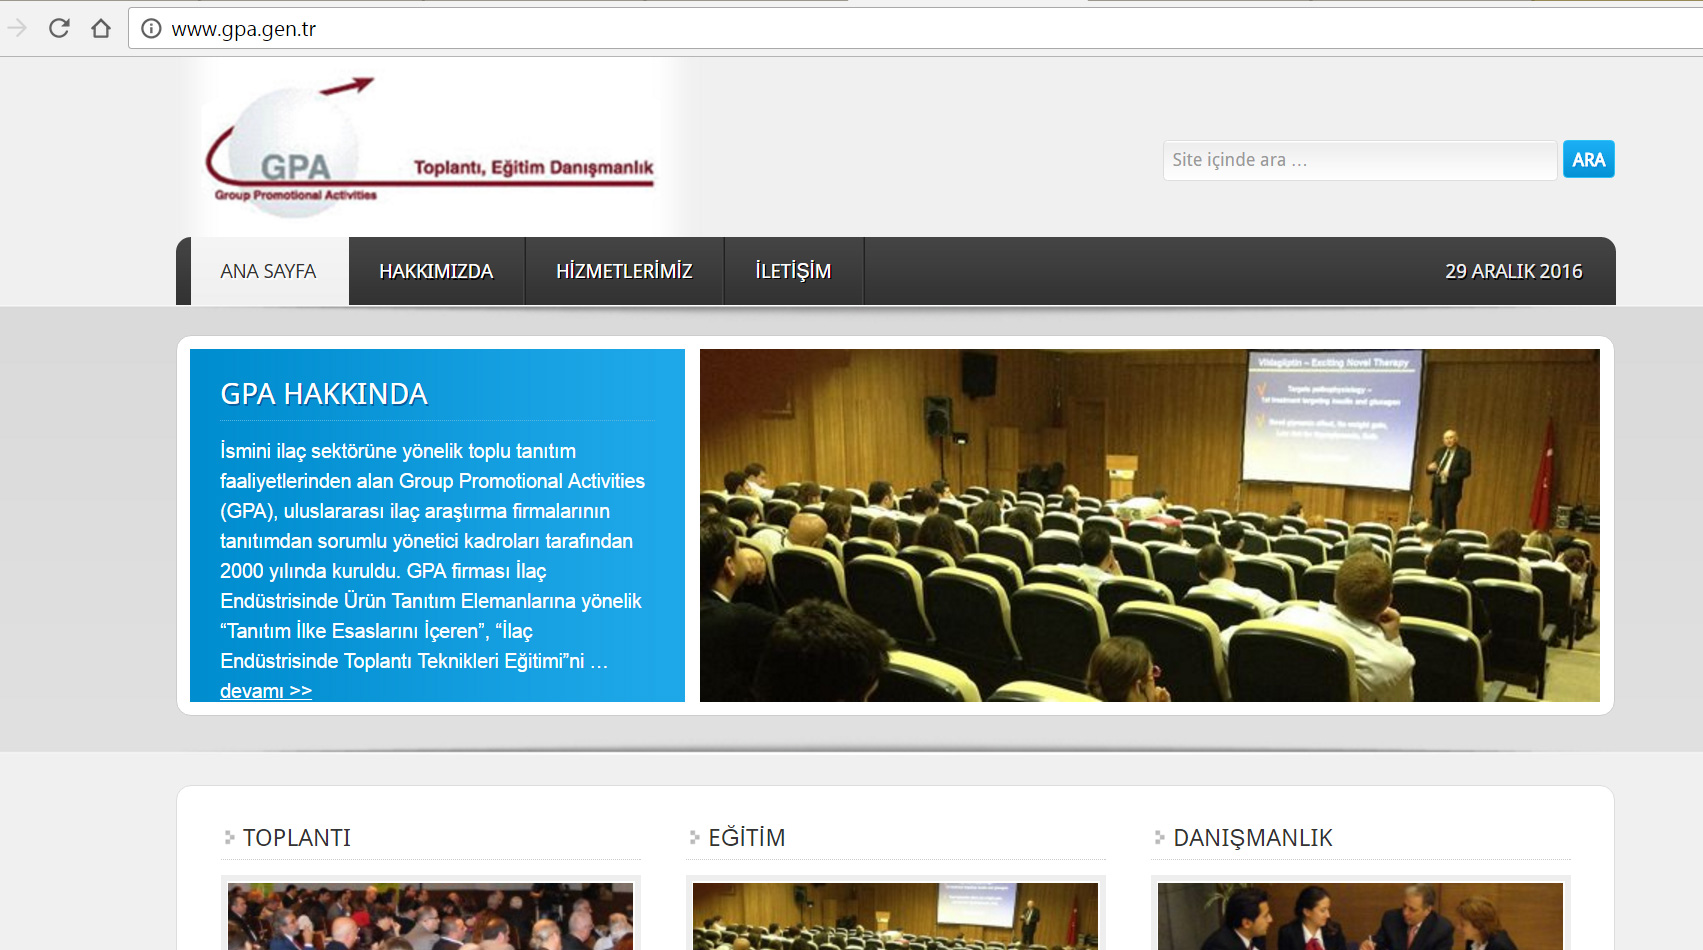The image size is (1703, 950).
Task: Reload the page with the refresh icon
Action: click(x=59, y=28)
